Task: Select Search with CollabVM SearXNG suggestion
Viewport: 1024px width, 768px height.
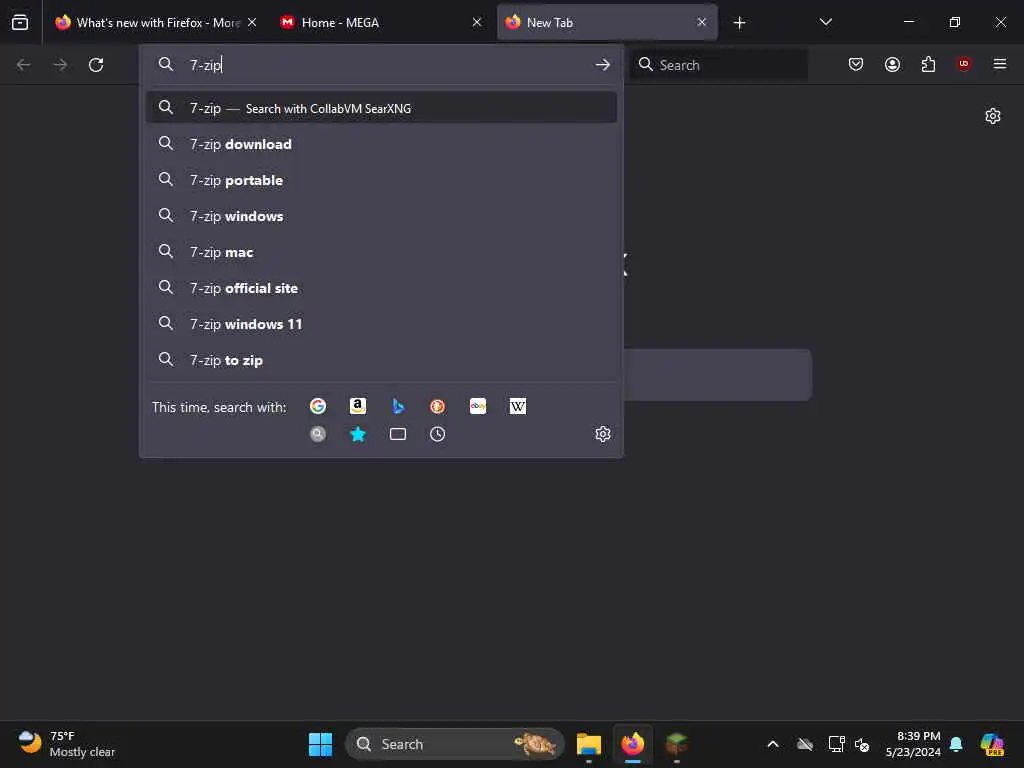Action: [381, 108]
